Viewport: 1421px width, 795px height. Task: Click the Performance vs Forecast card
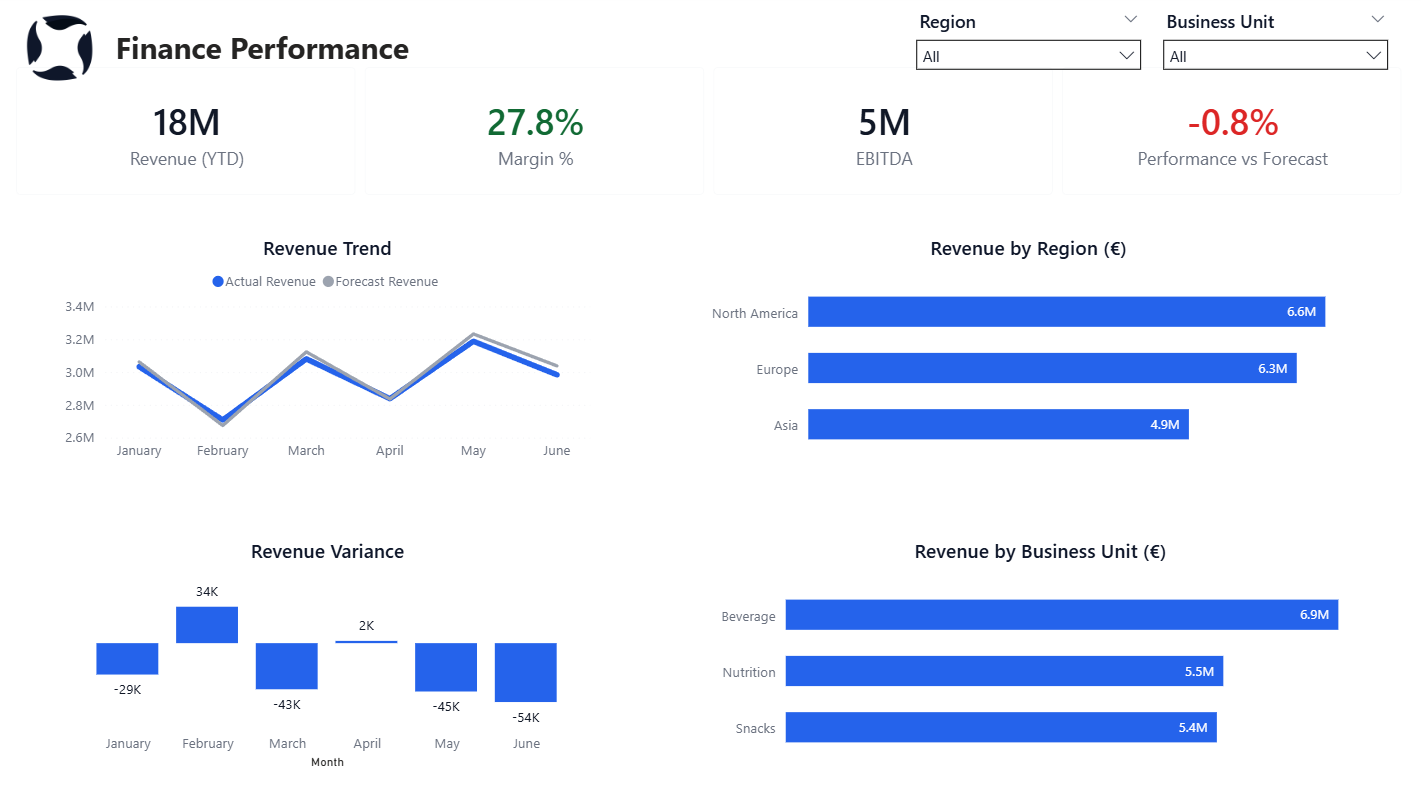[x=1231, y=132]
